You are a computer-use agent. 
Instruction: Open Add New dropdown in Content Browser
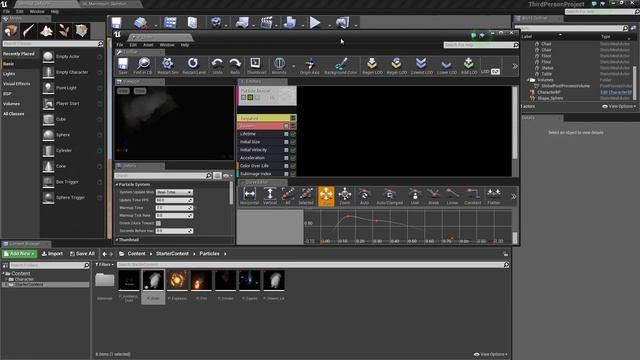pos(20,253)
